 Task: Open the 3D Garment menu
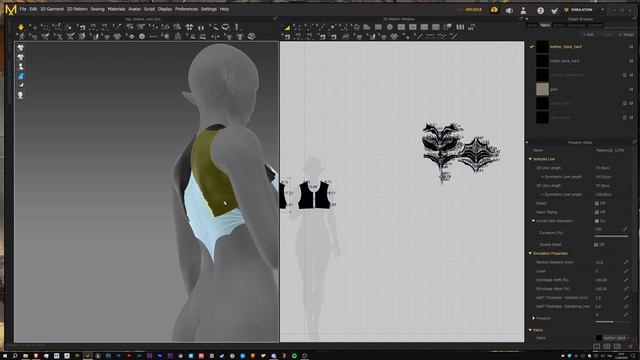(52, 9)
